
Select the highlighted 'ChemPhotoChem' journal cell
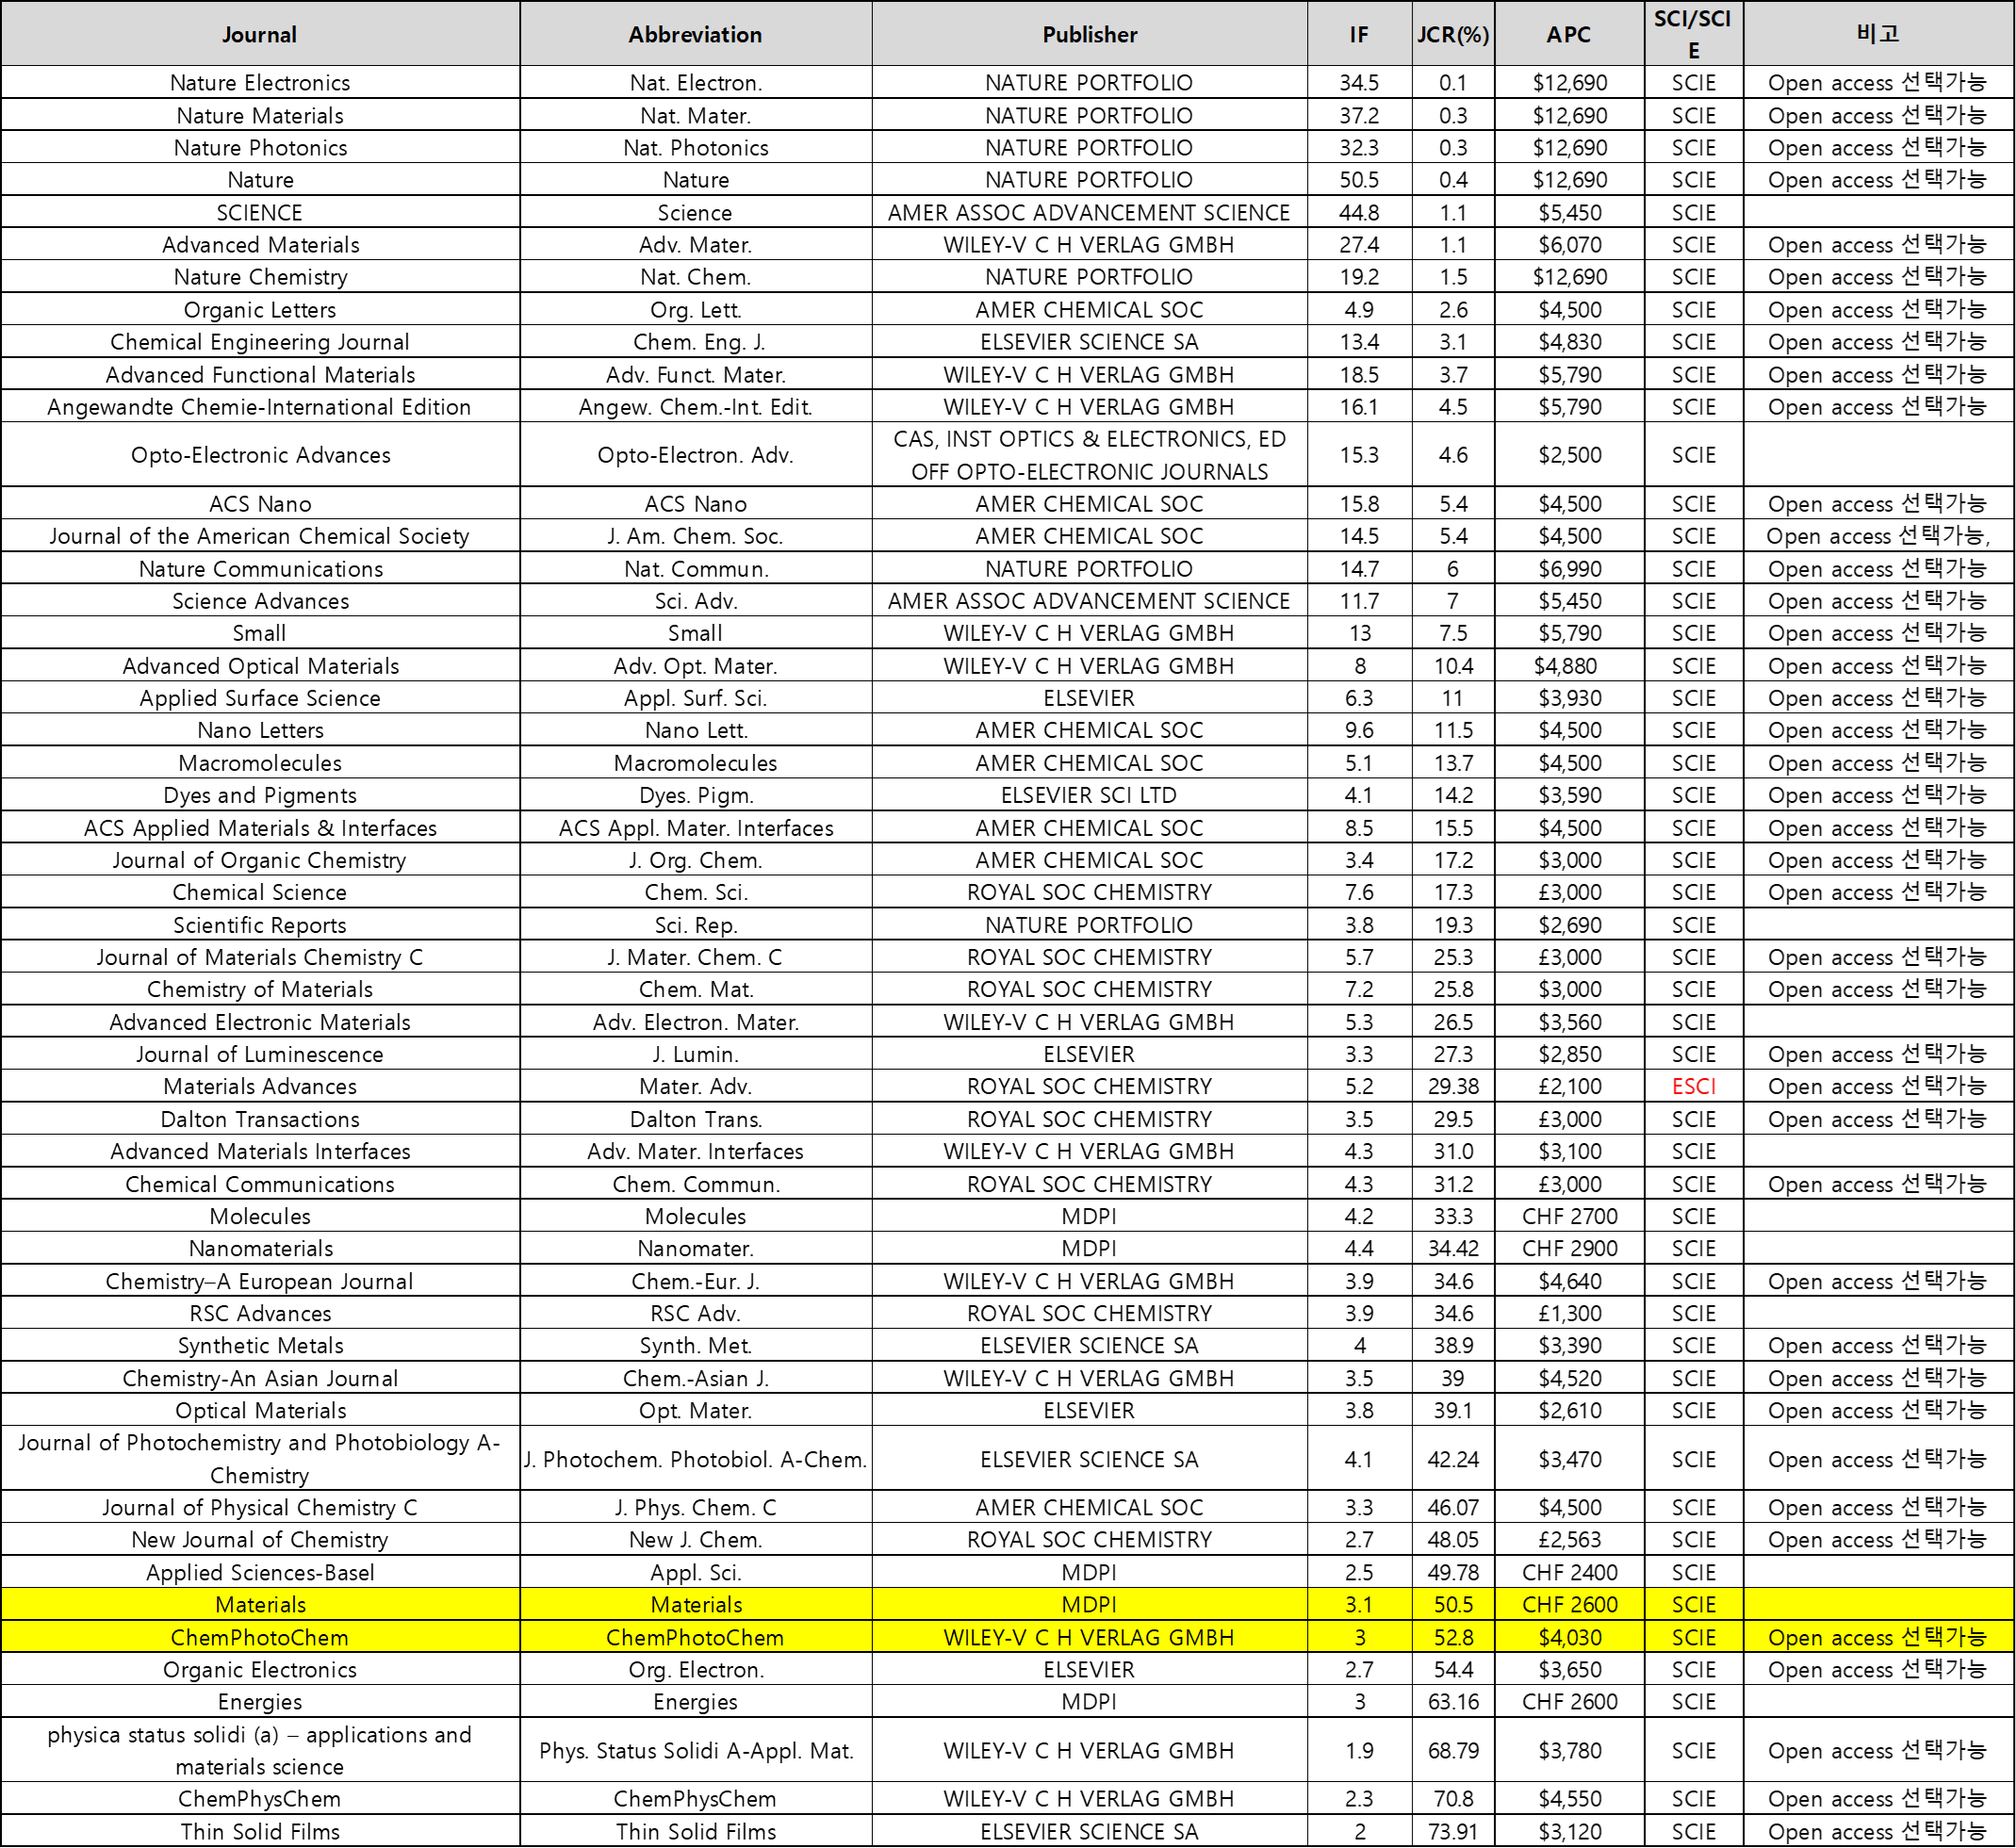tap(260, 1637)
